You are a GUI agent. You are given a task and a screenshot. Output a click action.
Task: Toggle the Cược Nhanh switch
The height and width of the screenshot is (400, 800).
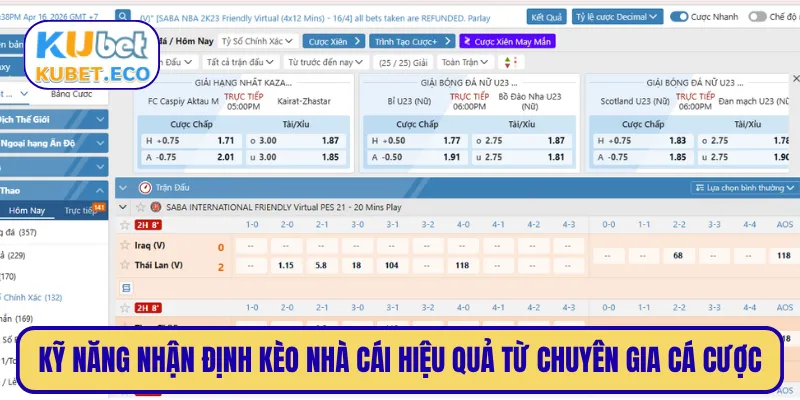pos(679,17)
